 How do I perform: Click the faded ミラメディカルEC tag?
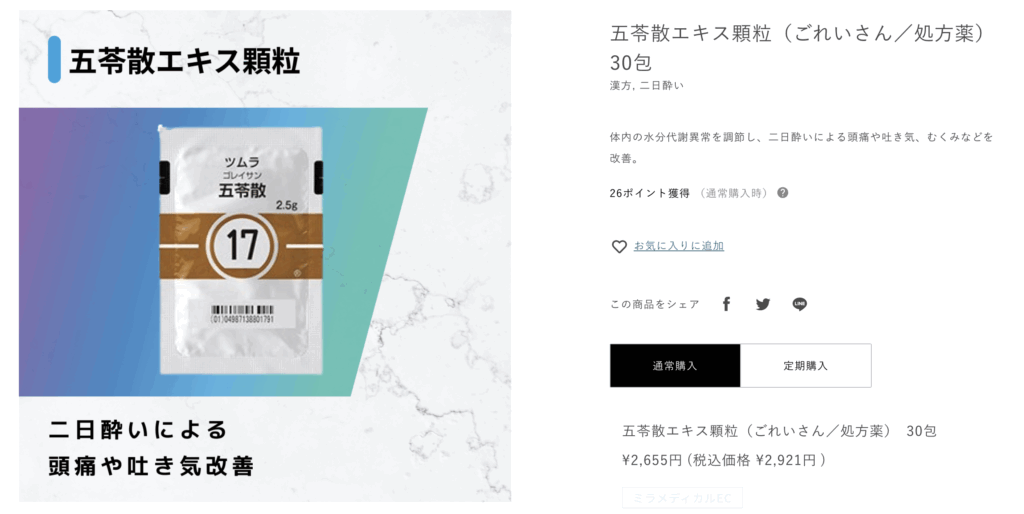pos(682,498)
